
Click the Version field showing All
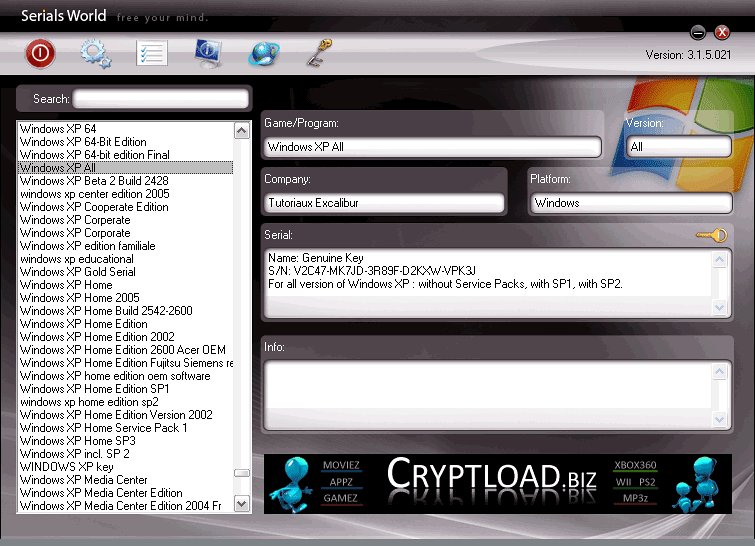click(x=678, y=147)
